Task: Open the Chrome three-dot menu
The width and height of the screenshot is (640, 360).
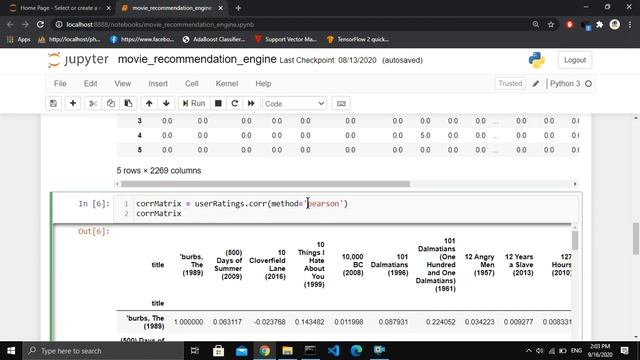Action: tap(630, 24)
